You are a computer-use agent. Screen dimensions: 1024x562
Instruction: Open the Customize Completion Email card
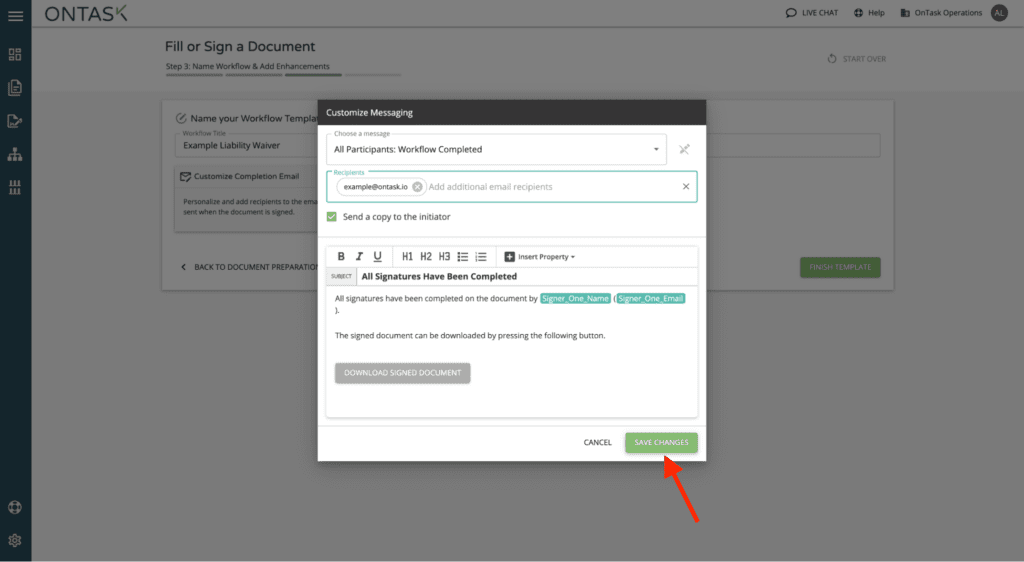point(246,200)
